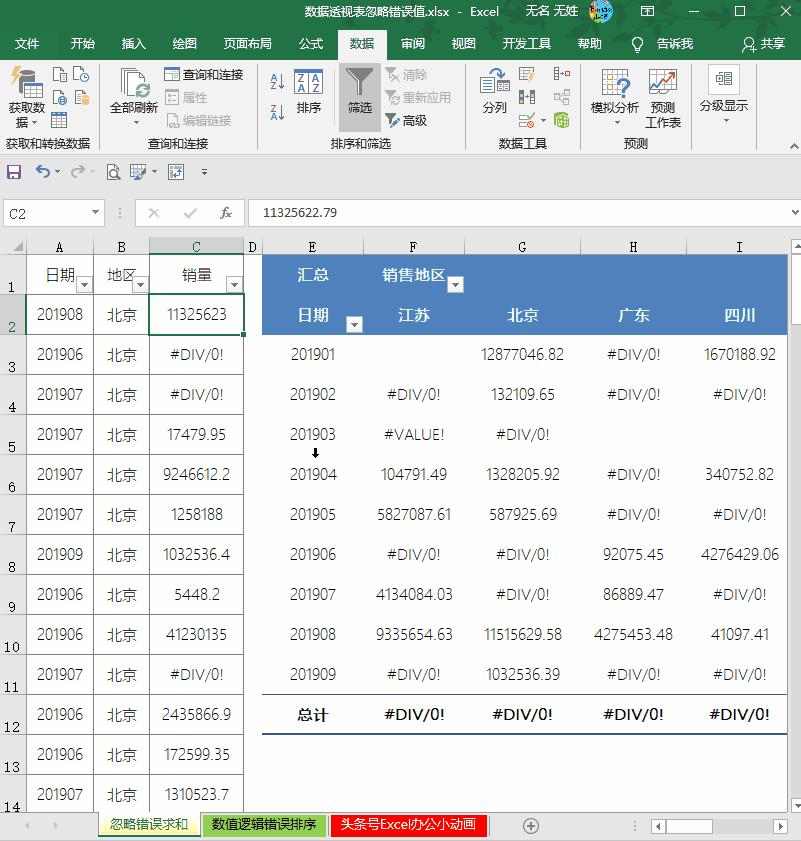Switch to the 数值逻辑错误排序 sheet tab
This screenshot has height=841, width=801.
pos(263,828)
